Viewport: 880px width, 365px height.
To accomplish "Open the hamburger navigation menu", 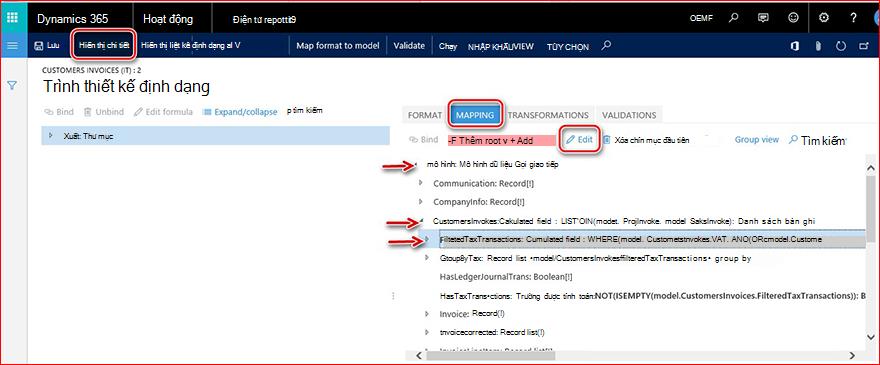I will click(x=12, y=45).
